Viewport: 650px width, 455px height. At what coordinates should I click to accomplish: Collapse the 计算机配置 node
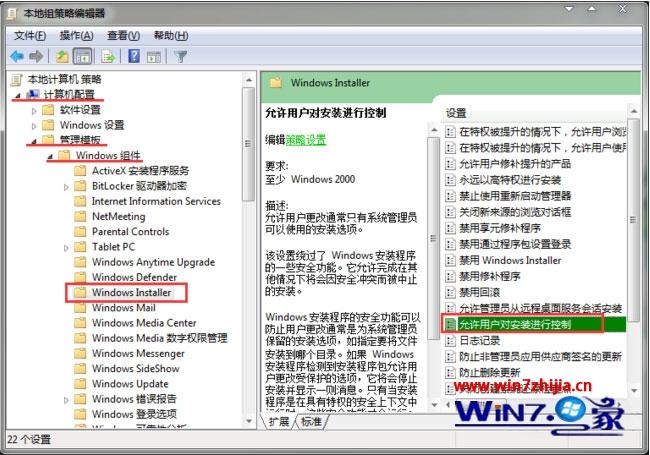(17, 96)
